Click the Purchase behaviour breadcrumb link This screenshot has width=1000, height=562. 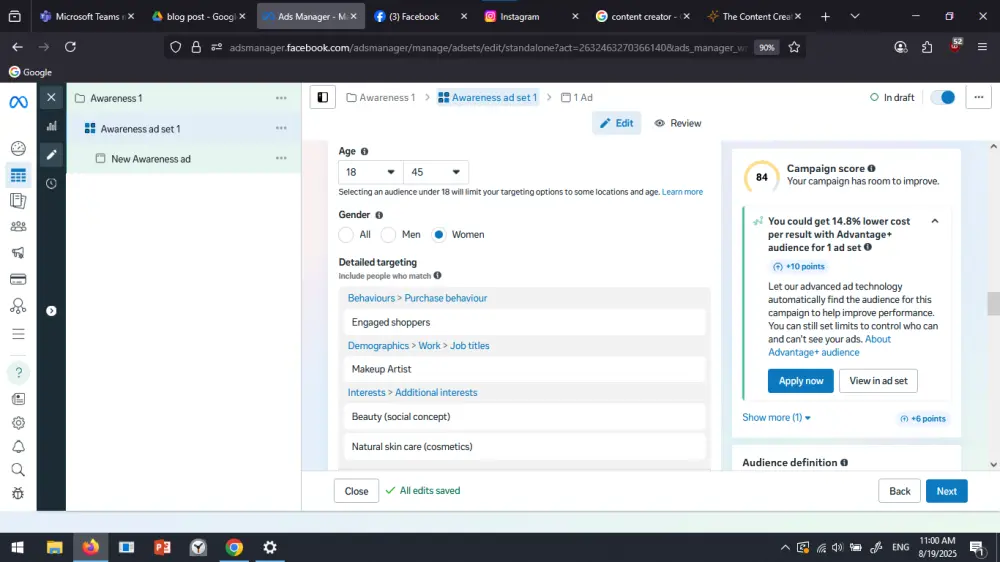445,298
